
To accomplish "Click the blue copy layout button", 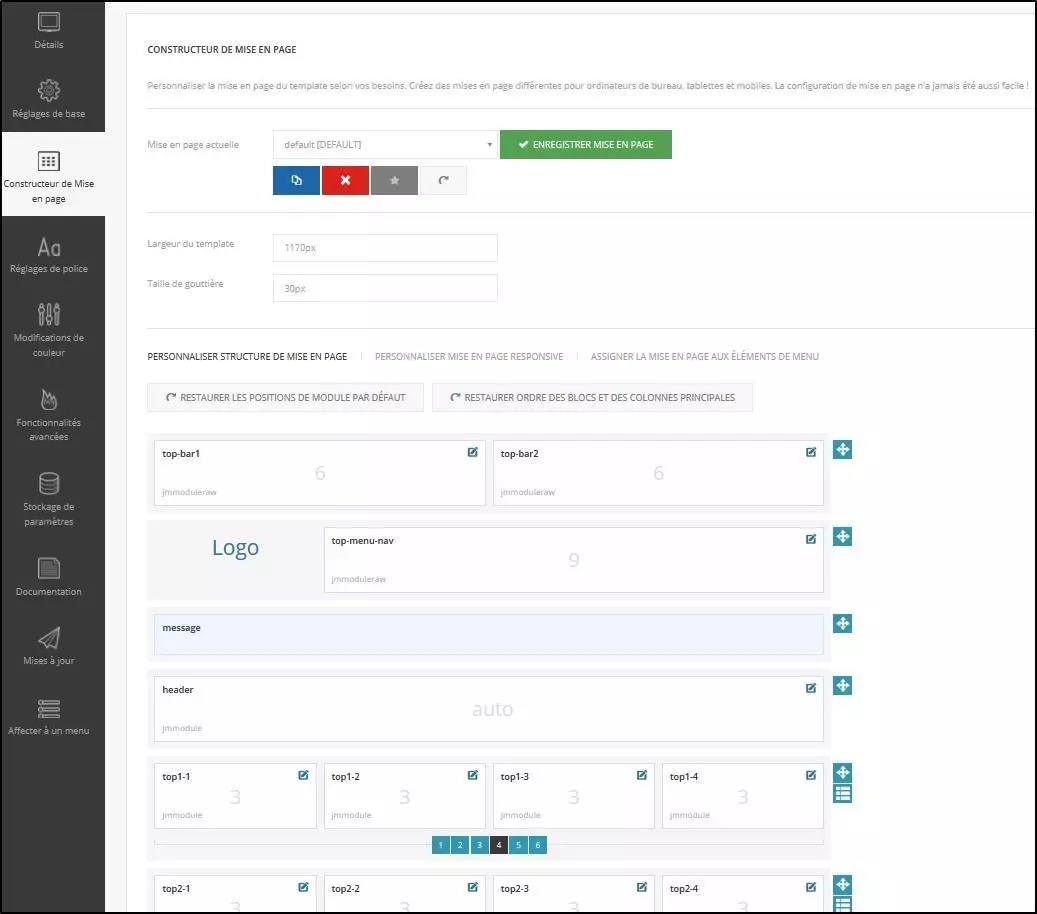I will [x=296, y=181].
